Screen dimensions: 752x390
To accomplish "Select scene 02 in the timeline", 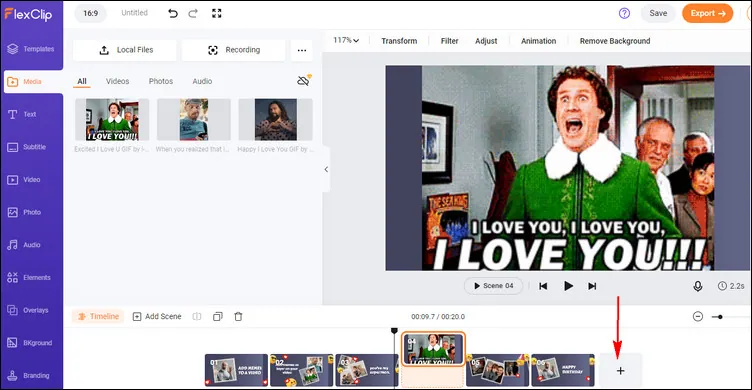I will click(x=302, y=370).
